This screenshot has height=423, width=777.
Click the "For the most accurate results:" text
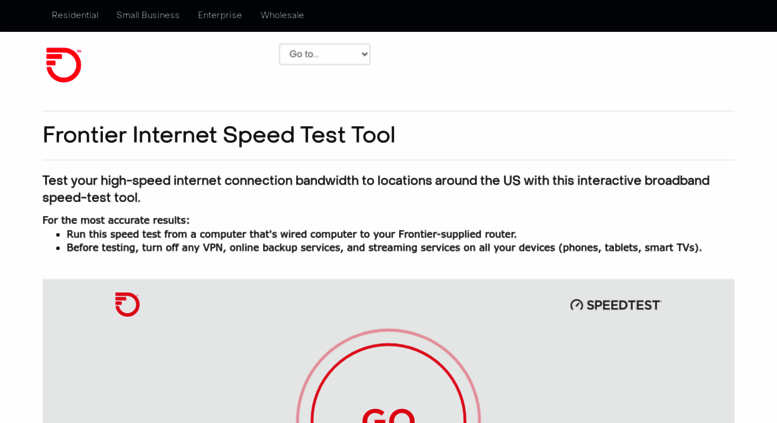coord(116,220)
